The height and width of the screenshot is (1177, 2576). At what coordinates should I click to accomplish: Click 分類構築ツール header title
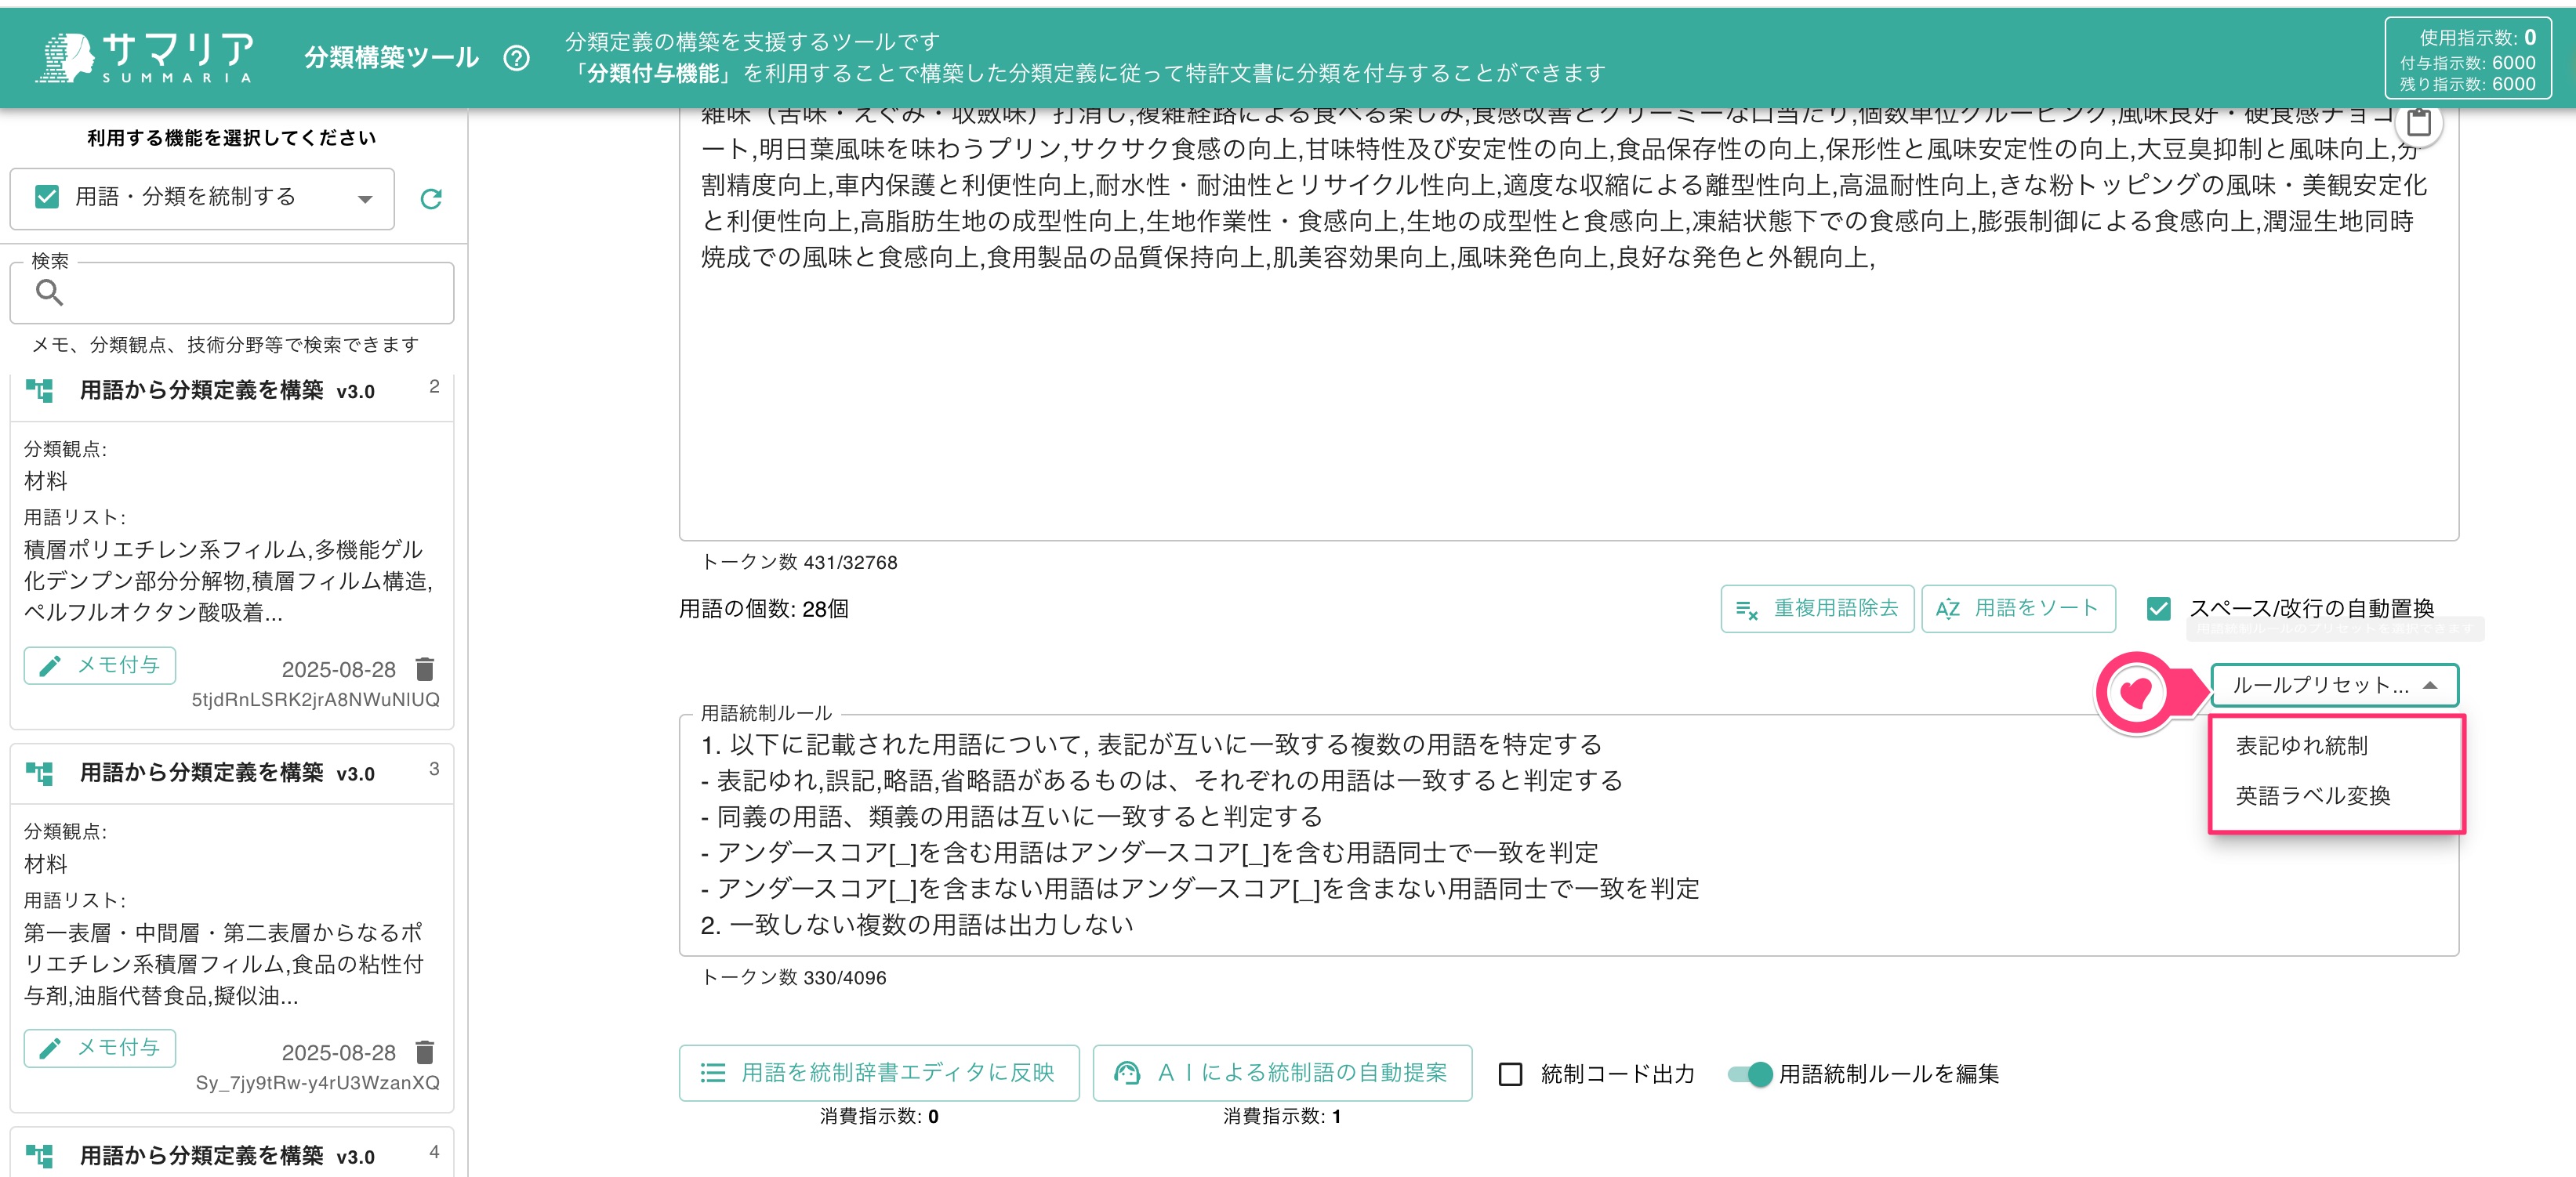(x=392, y=58)
